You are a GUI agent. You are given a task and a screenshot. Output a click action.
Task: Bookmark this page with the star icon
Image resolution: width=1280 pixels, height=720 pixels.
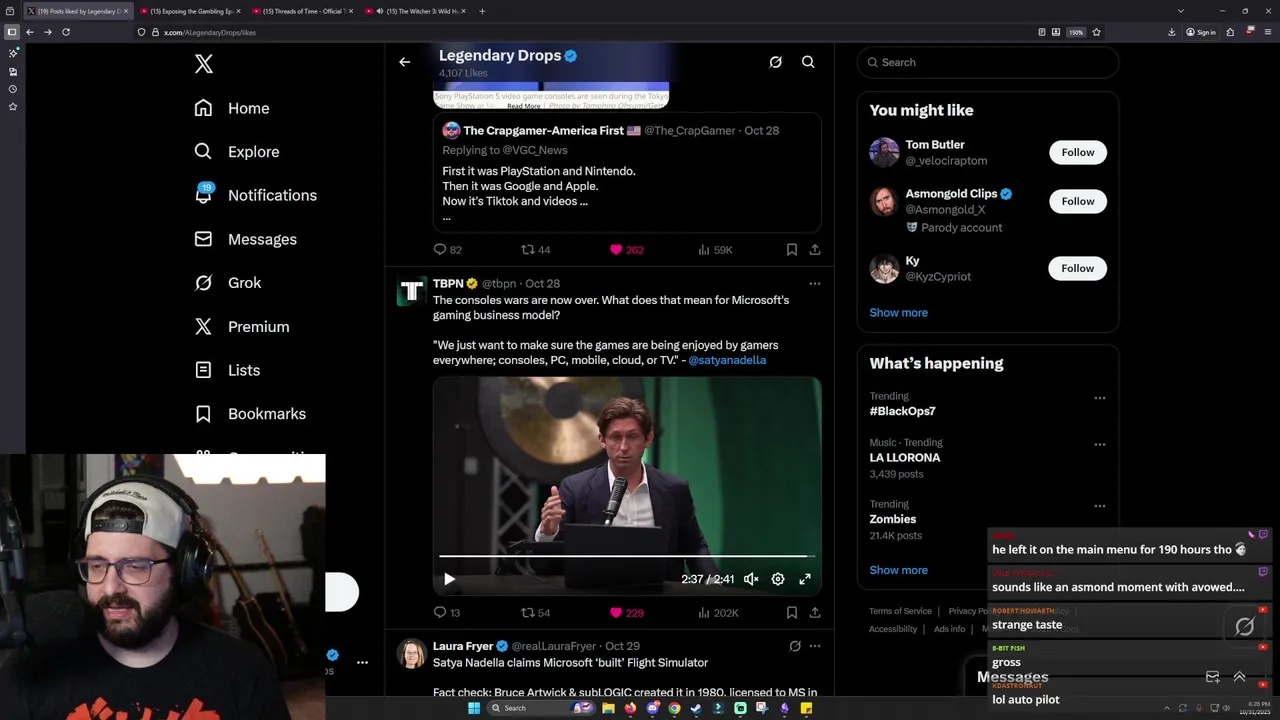(x=1096, y=32)
